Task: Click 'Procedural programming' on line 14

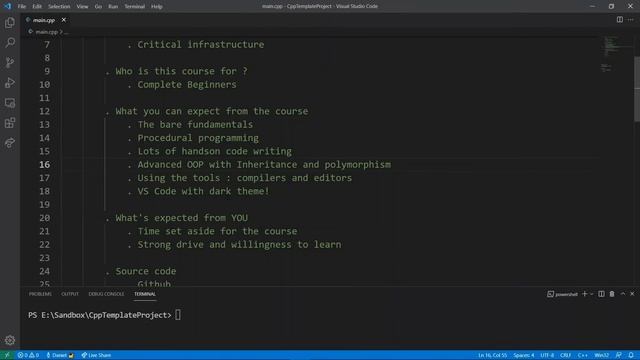Action: (198, 138)
